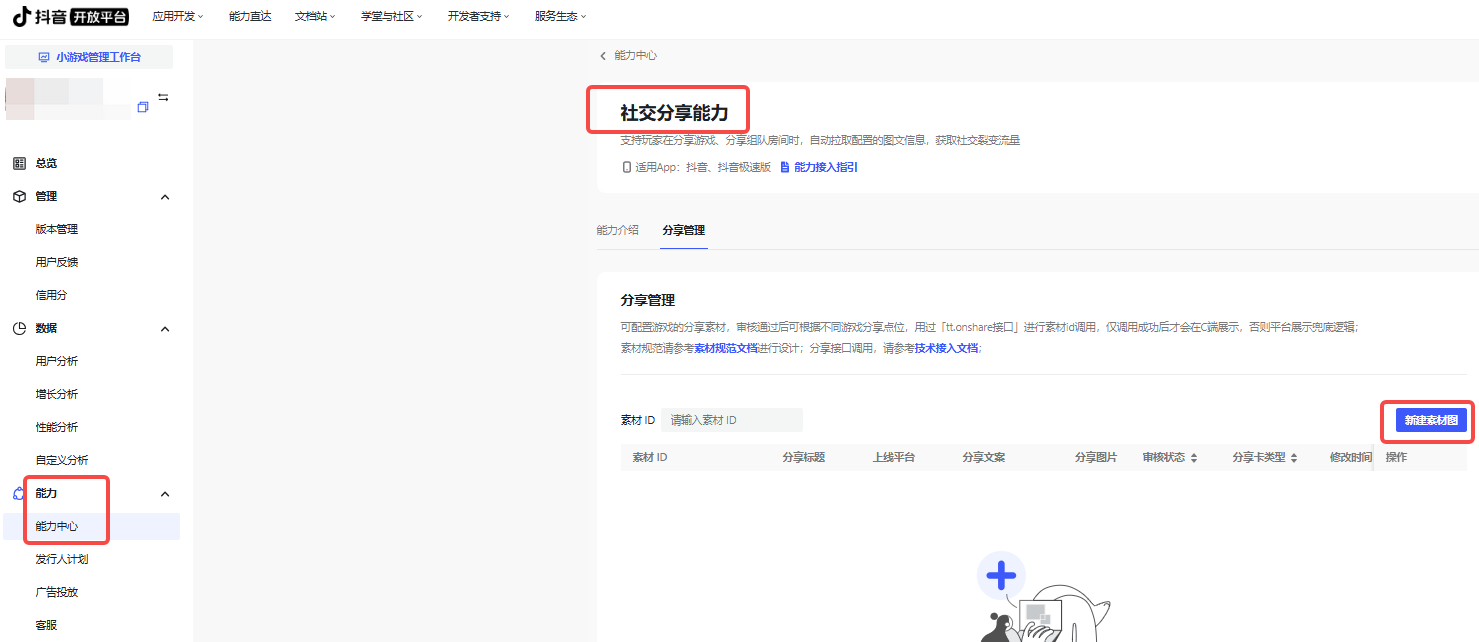Click the 素材 ID search input field
1479x642 pixels.
pyautogui.click(x=732, y=420)
